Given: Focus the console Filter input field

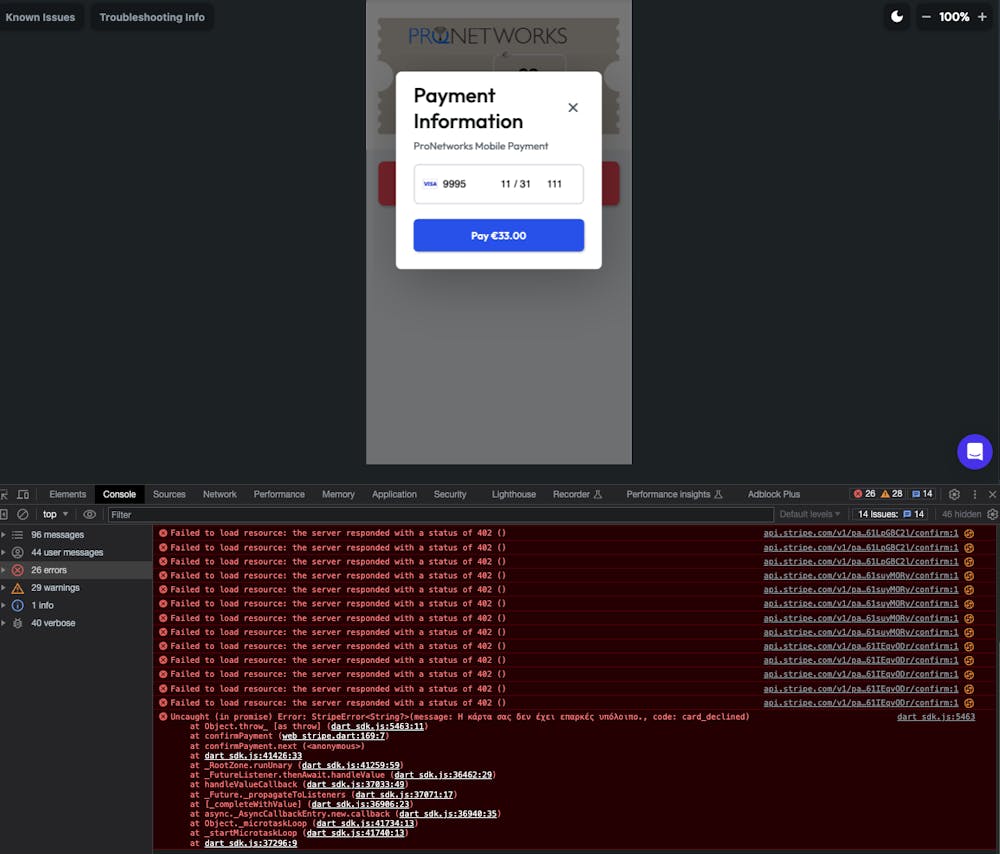Looking at the screenshot, I should [440, 514].
